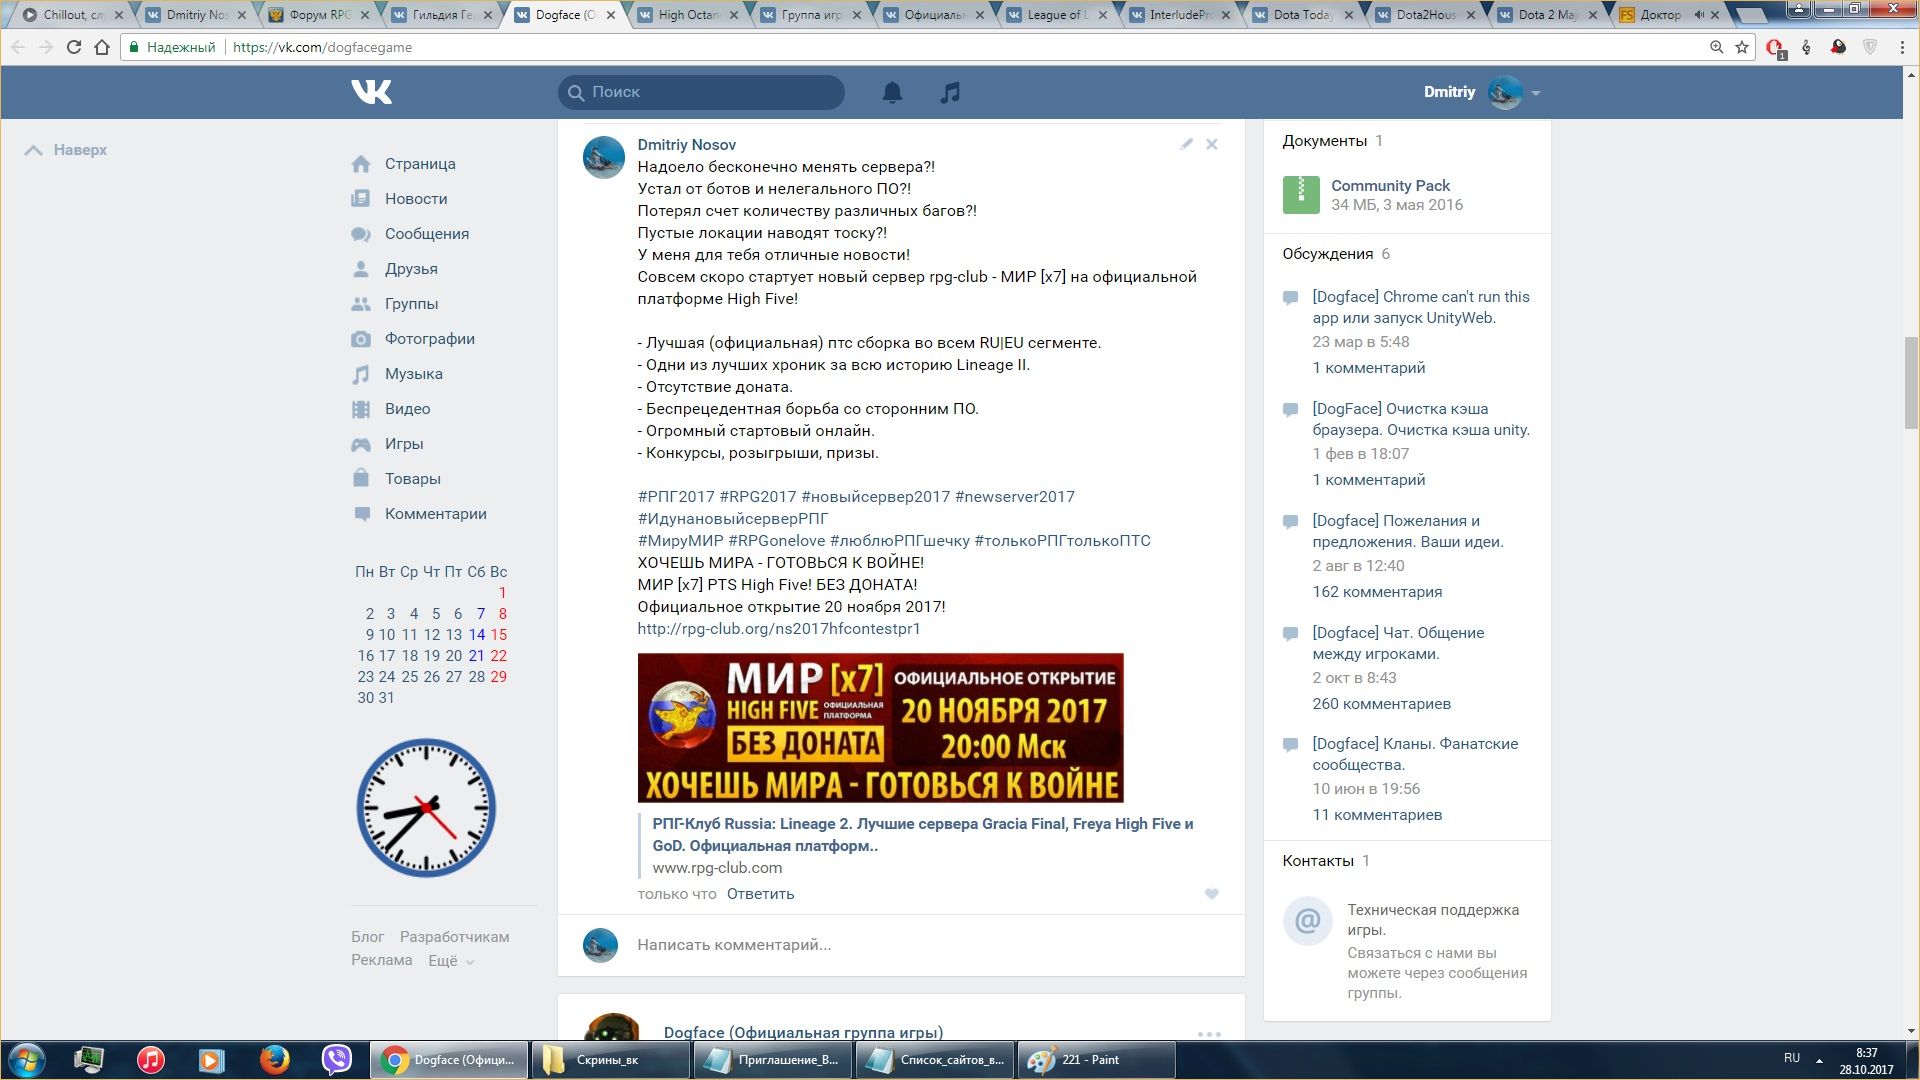
Task: Open notifications bell icon
Action: (x=892, y=92)
